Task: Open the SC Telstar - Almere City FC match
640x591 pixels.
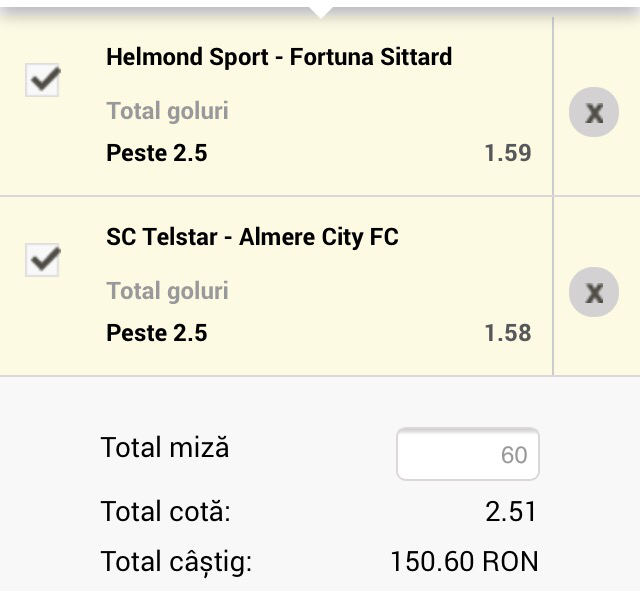Action: (252, 237)
